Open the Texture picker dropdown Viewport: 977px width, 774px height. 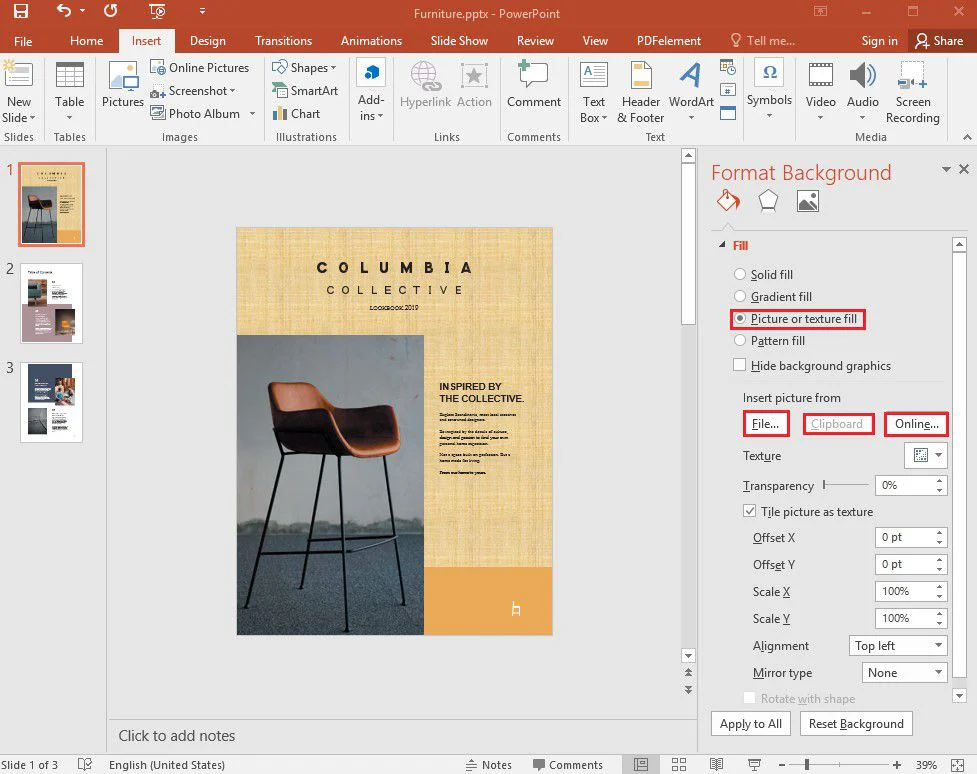pos(924,456)
